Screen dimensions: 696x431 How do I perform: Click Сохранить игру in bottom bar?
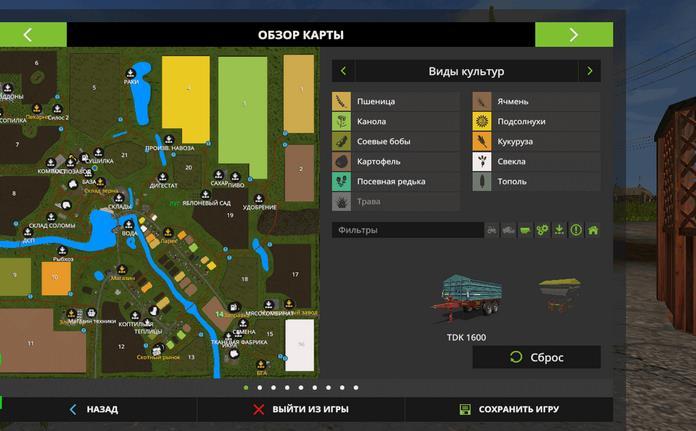[508, 409]
